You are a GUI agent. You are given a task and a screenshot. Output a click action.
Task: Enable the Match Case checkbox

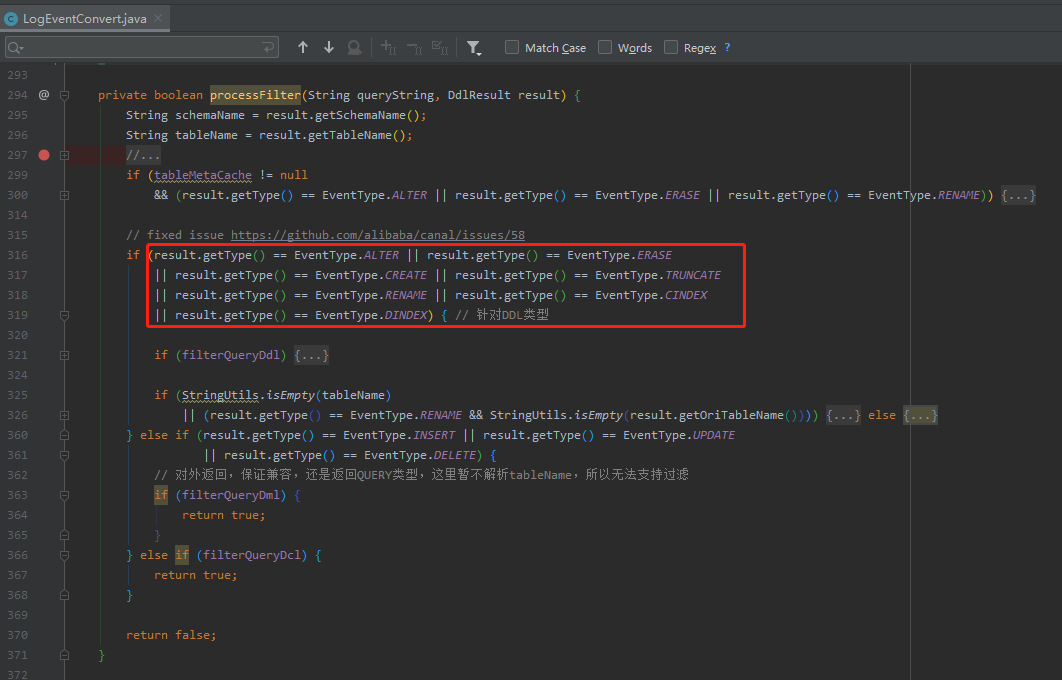pyautogui.click(x=512, y=47)
